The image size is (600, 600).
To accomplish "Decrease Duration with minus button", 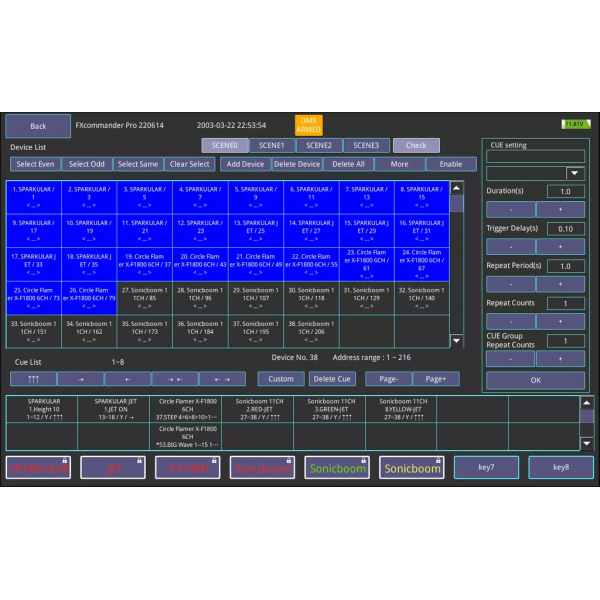I will point(510,209).
